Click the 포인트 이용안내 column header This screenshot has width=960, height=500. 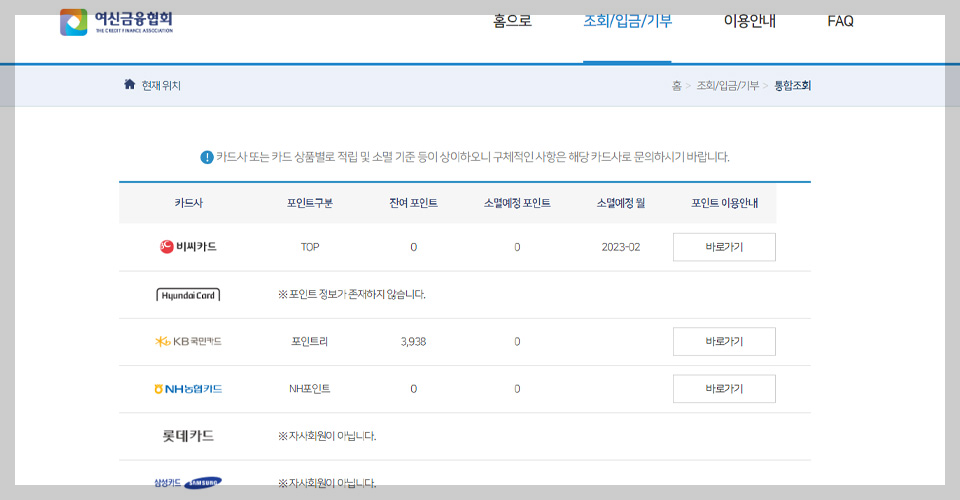point(724,203)
